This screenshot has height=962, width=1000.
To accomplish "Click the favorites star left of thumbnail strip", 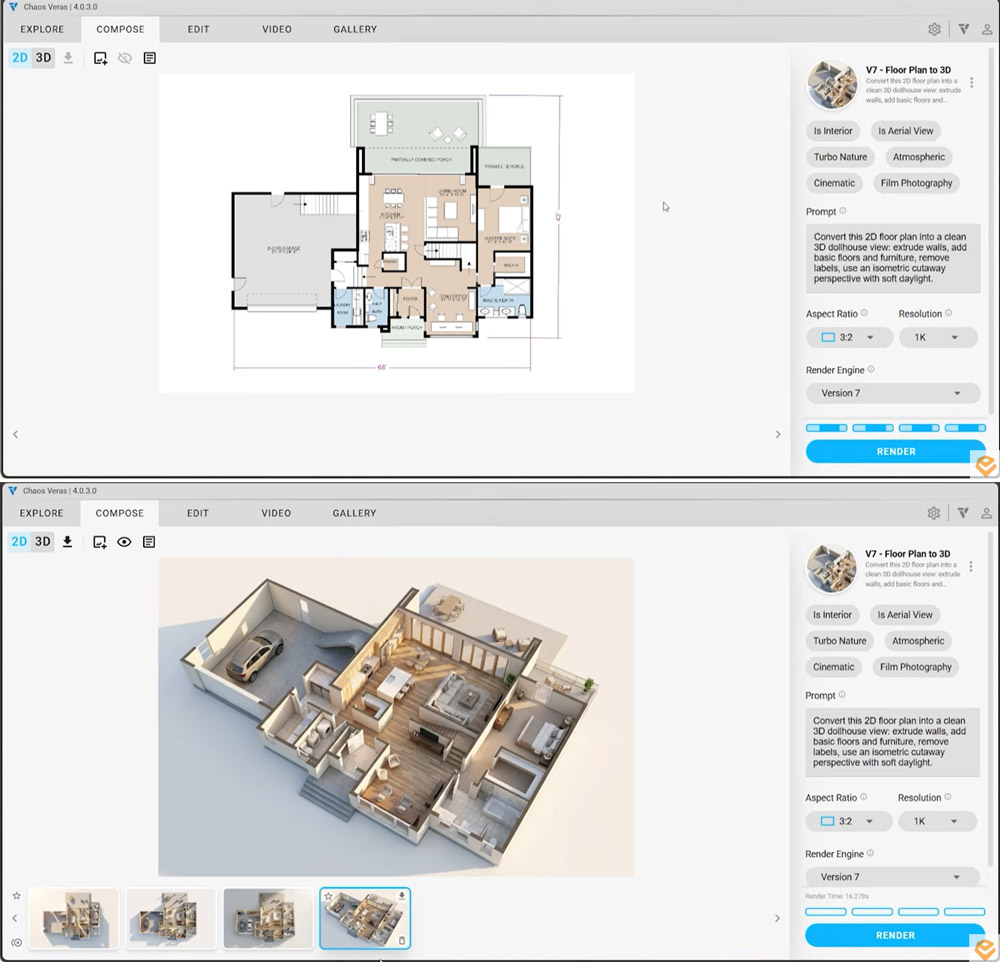I will [16, 896].
